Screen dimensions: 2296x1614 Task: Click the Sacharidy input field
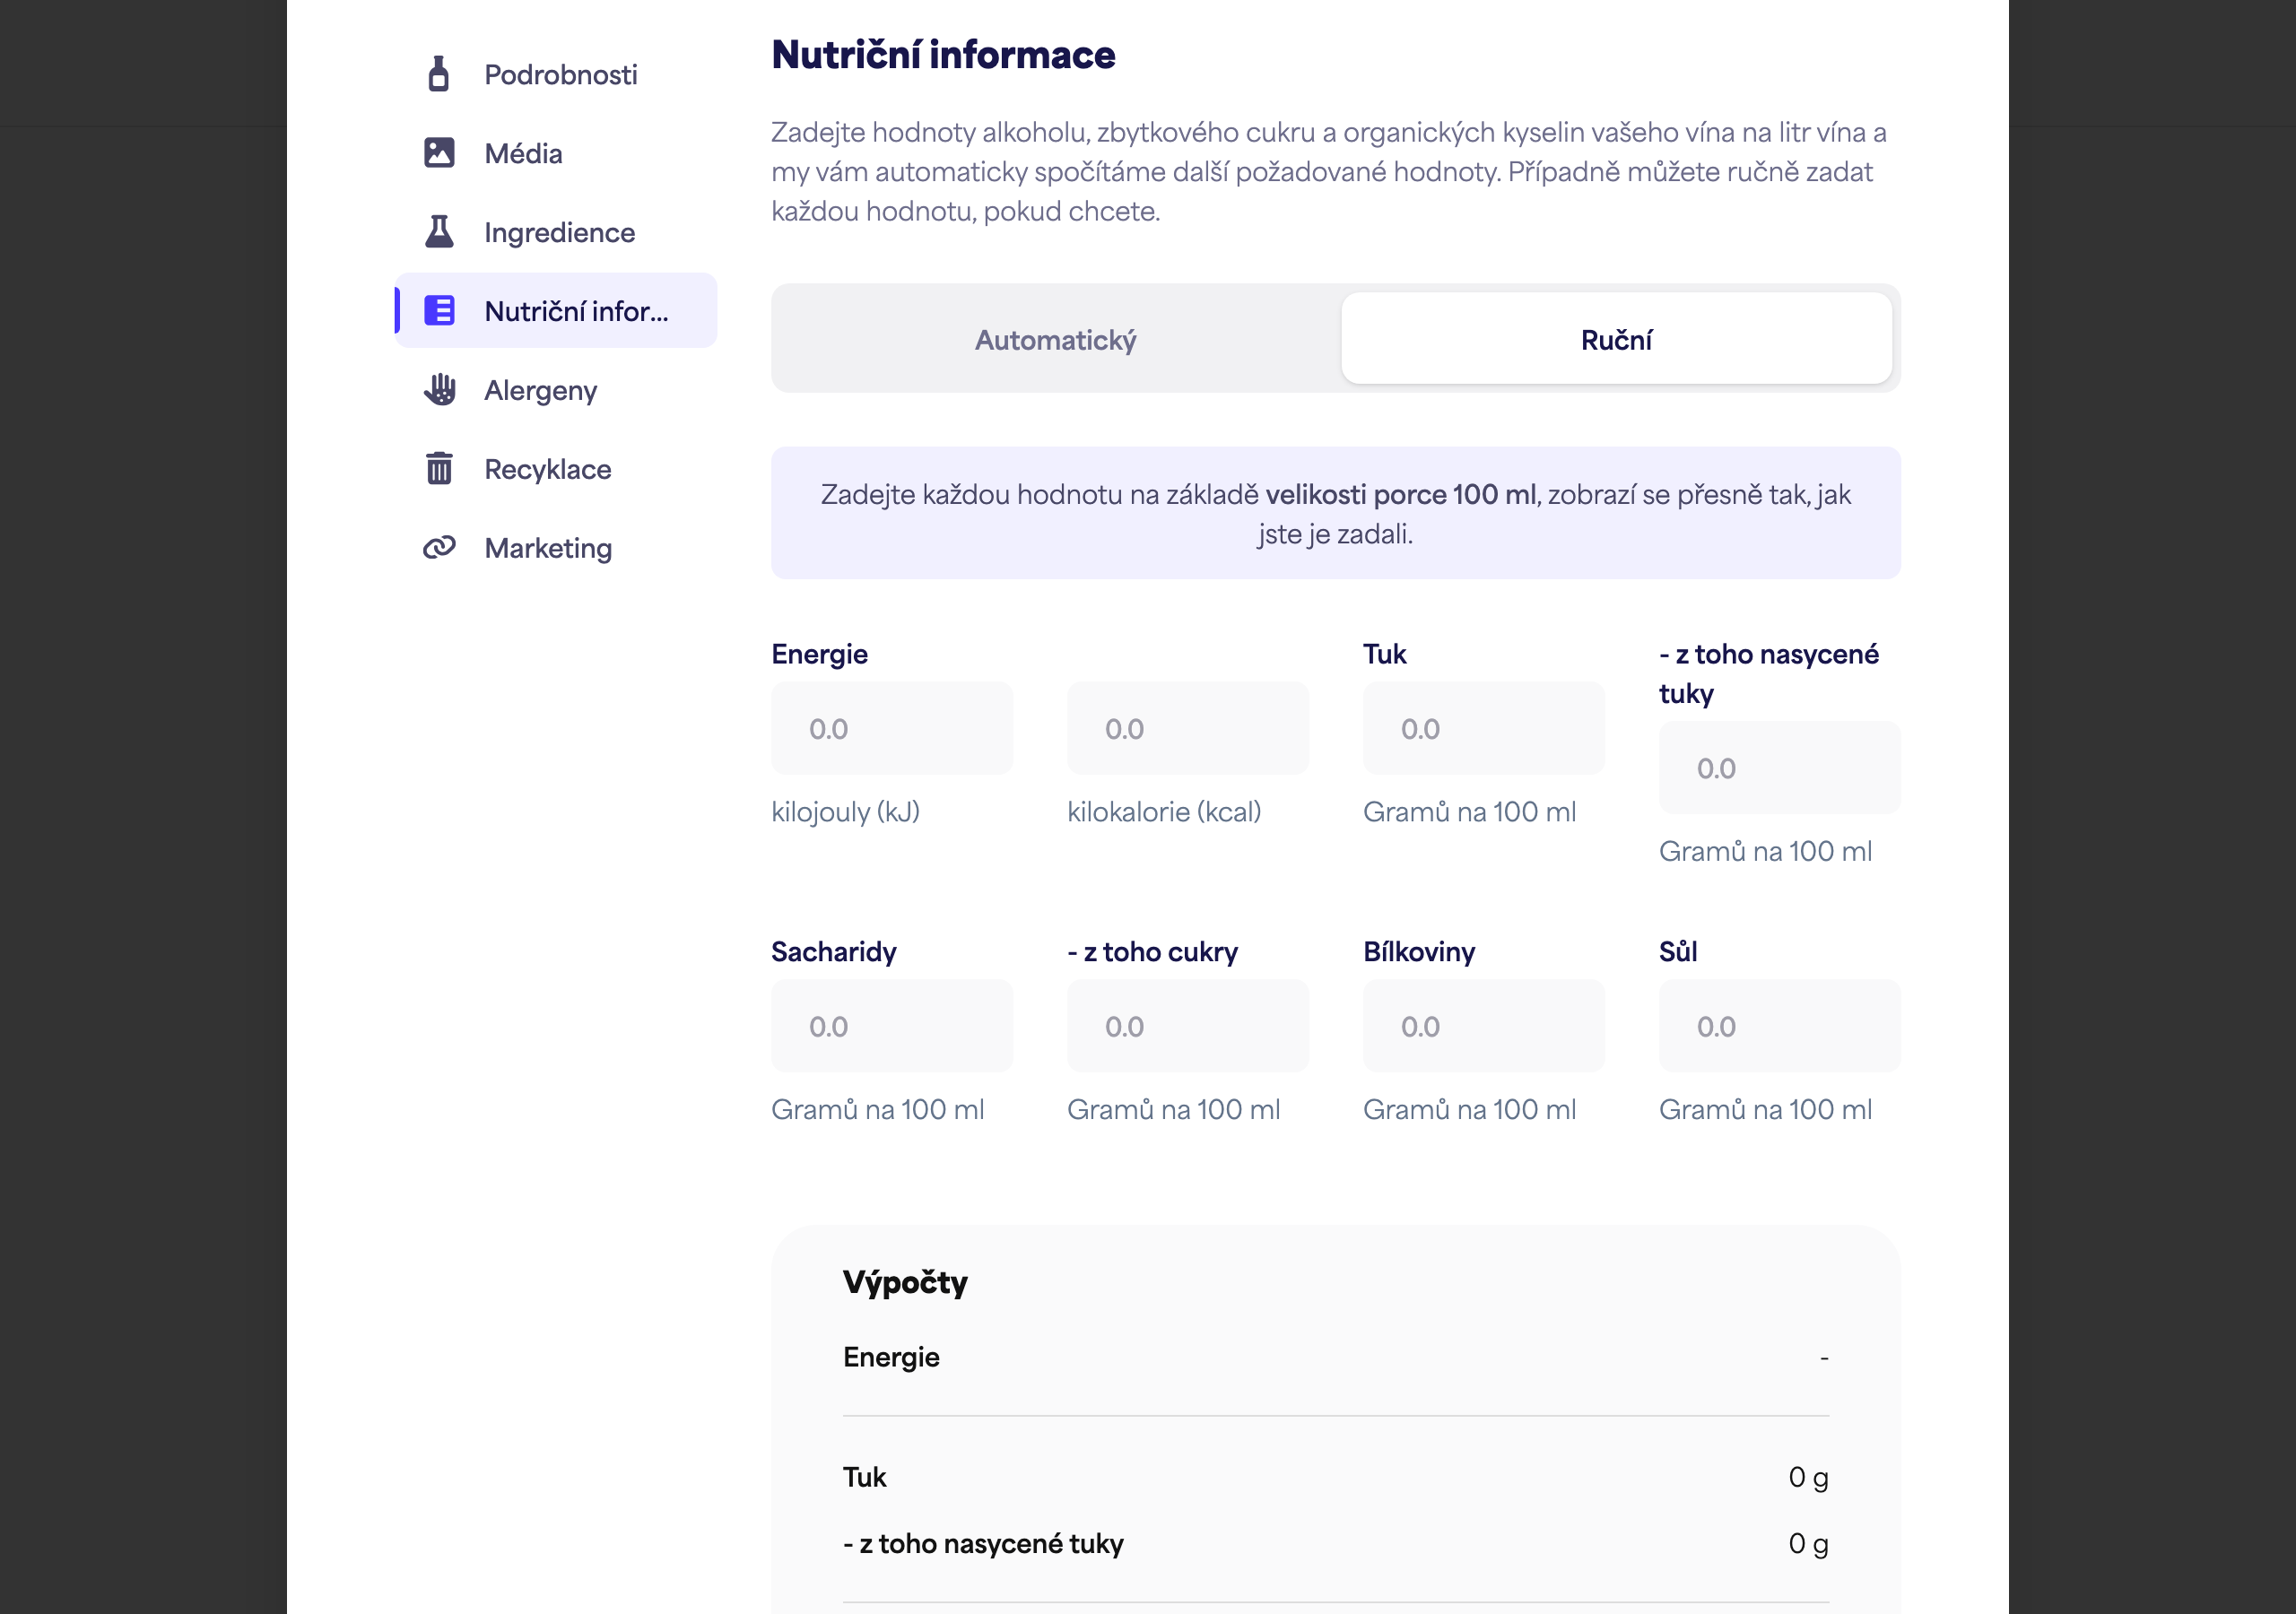click(892, 1026)
